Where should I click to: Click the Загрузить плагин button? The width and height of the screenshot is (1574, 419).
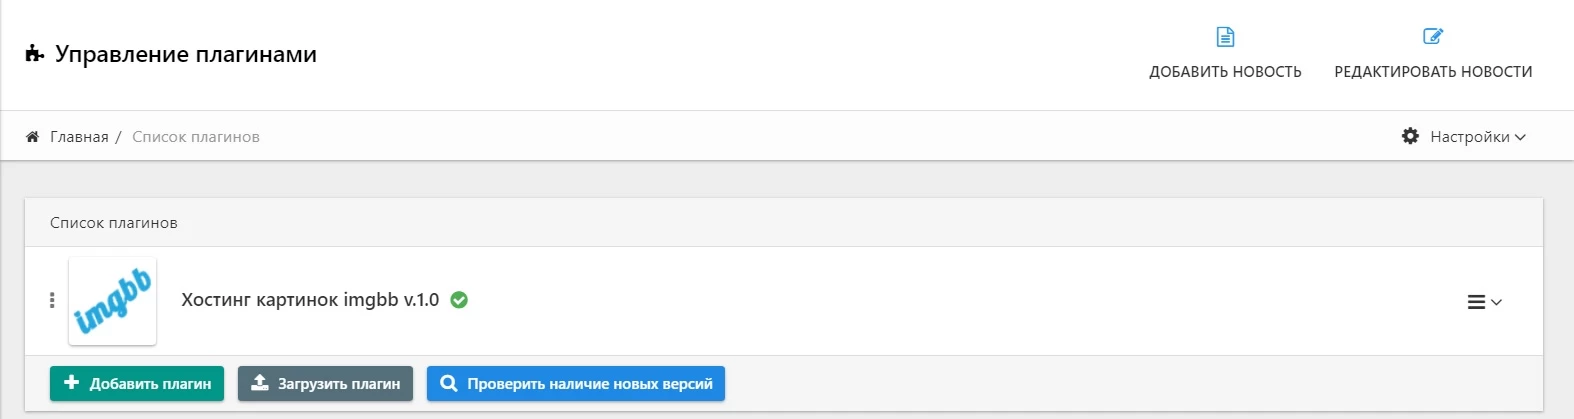coord(325,383)
